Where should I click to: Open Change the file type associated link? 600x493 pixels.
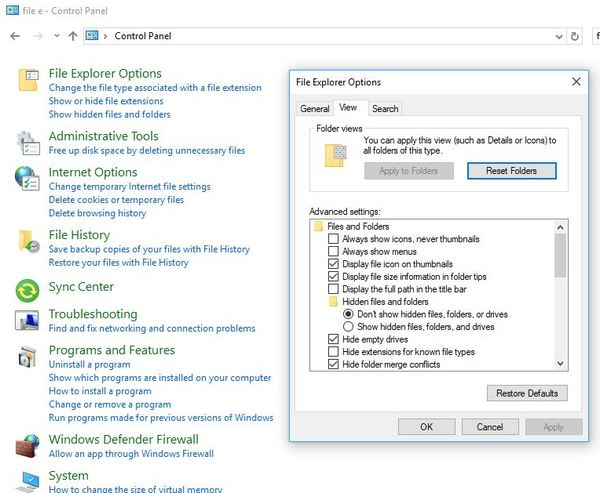155,88
